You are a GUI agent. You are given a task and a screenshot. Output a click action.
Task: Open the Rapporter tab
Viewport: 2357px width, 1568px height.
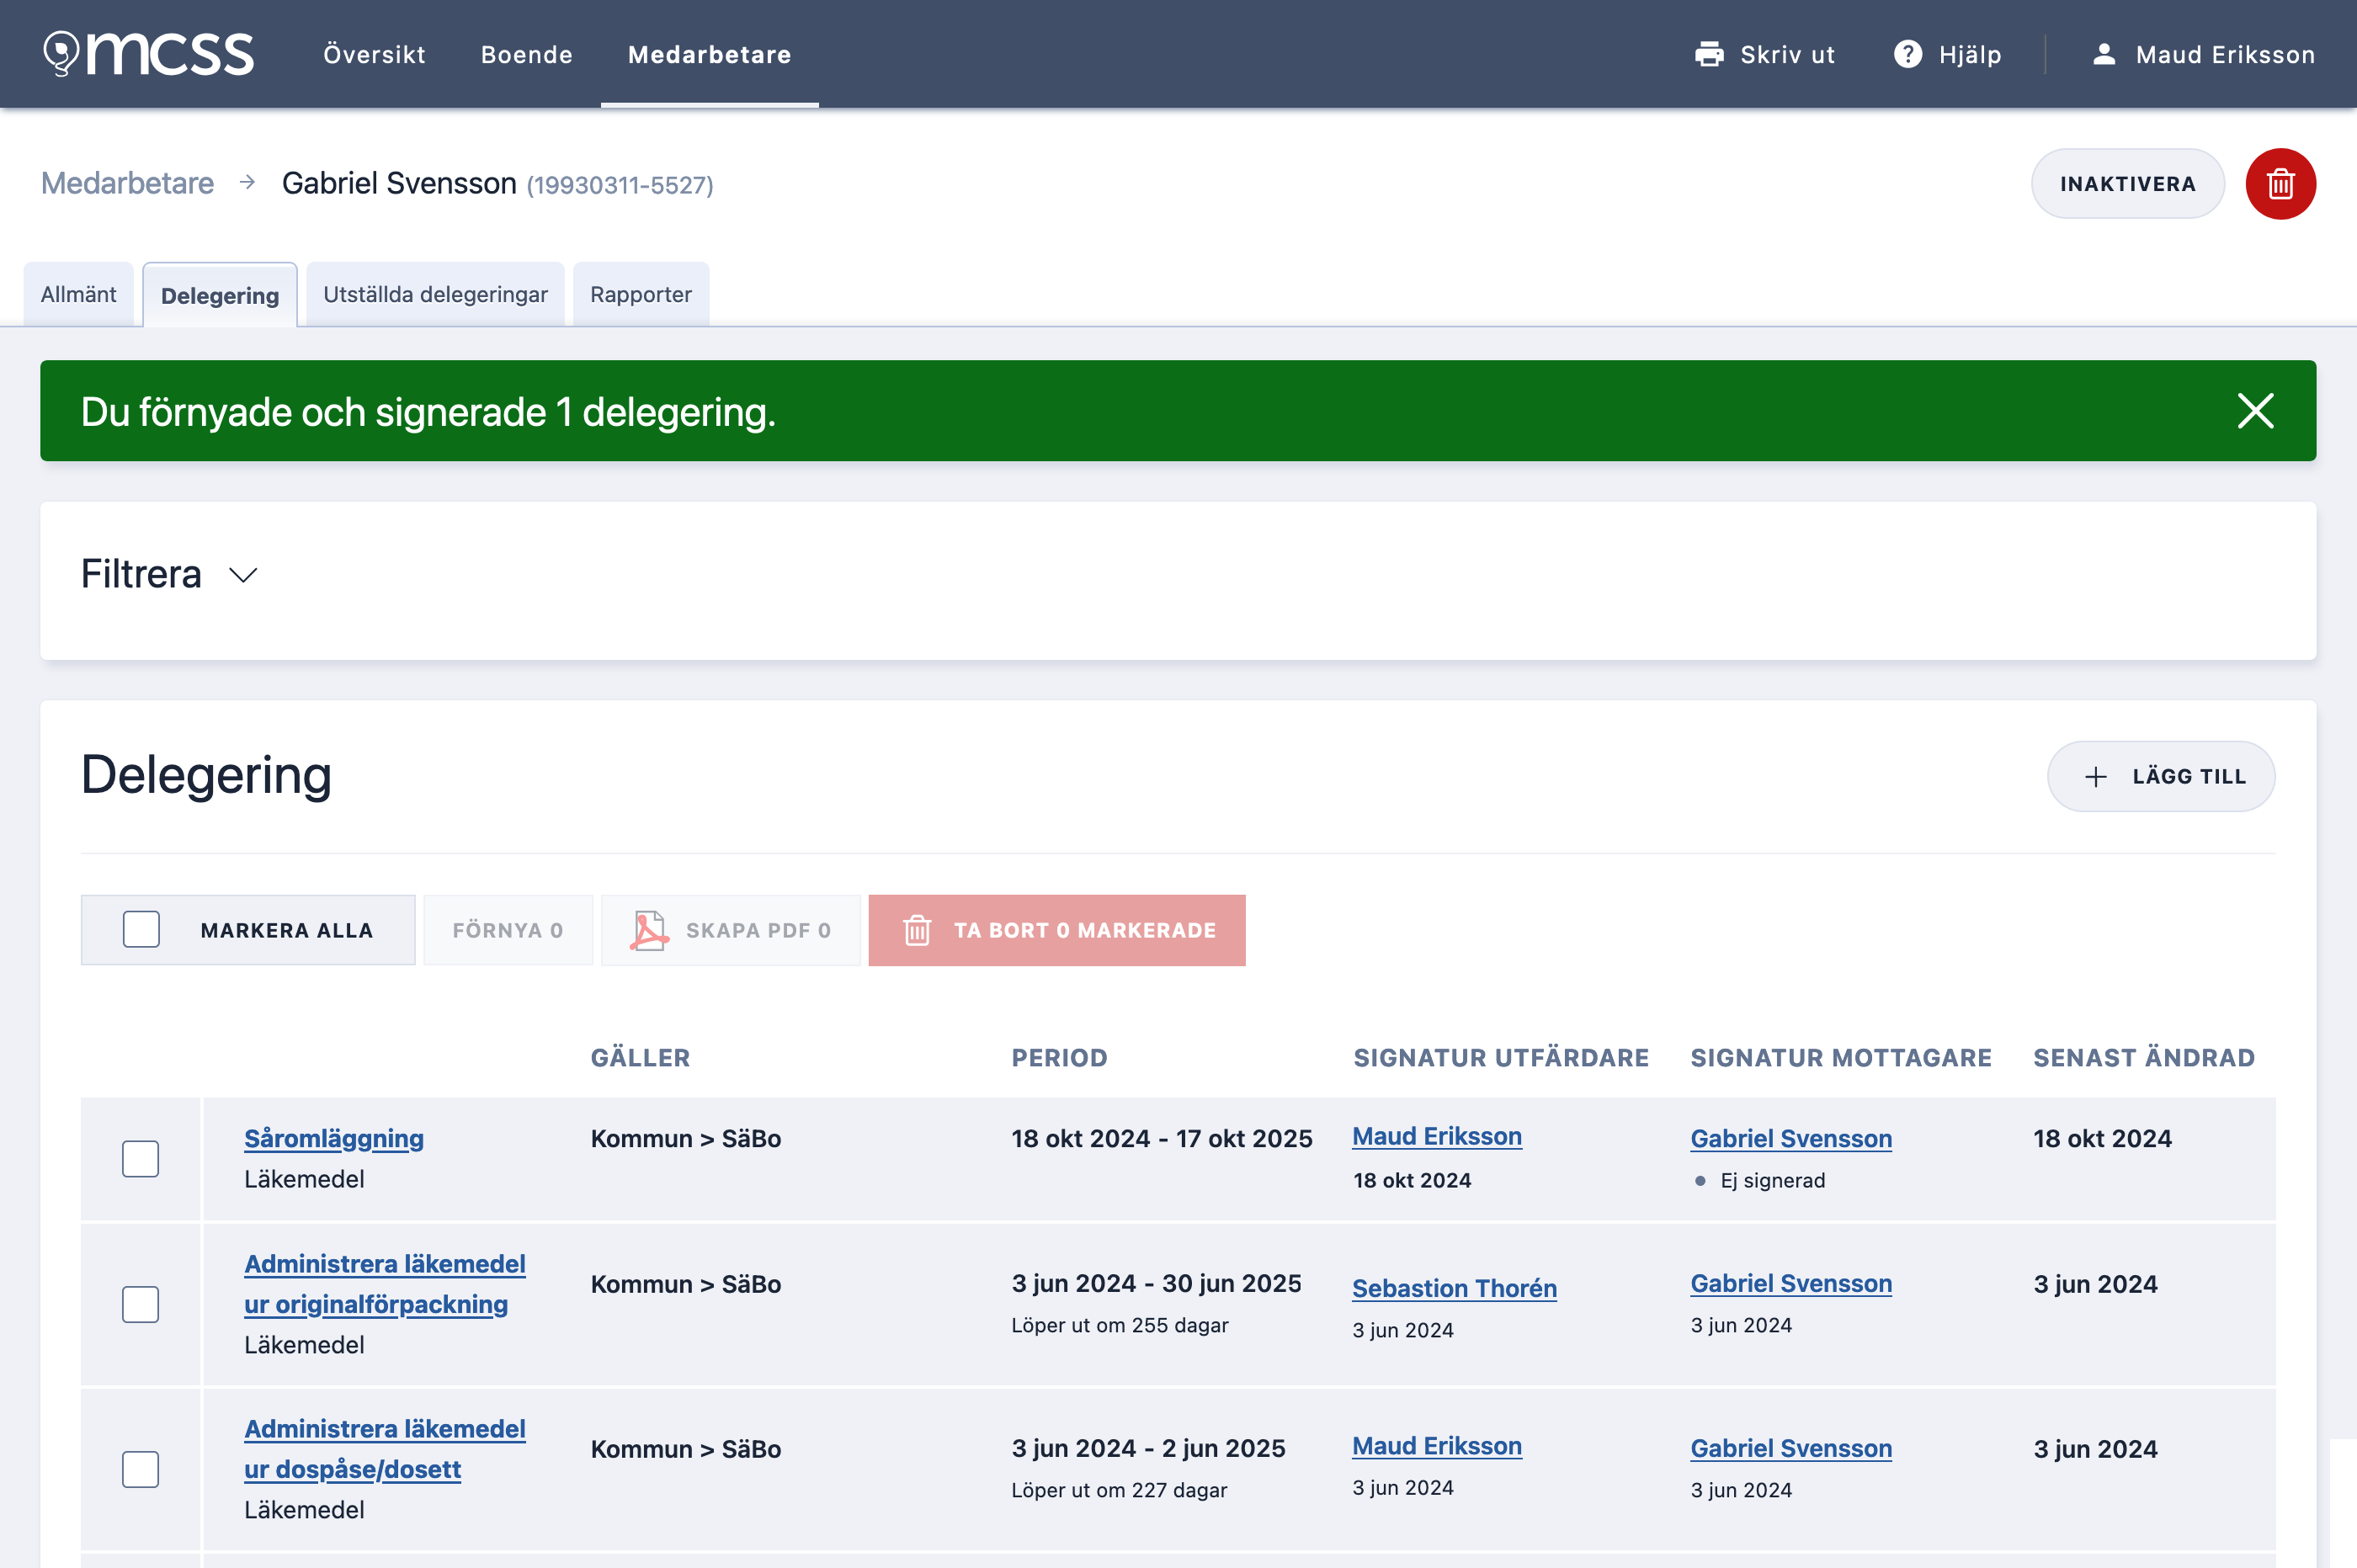(641, 294)
